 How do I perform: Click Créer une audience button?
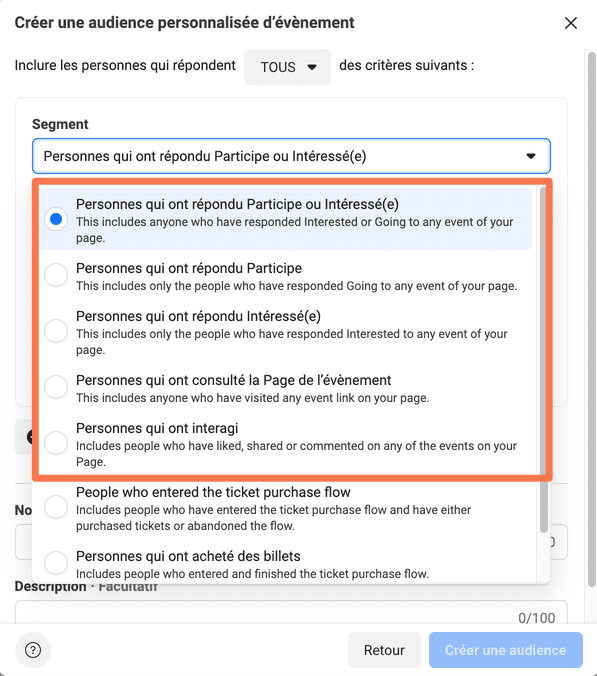coord(506,650)
